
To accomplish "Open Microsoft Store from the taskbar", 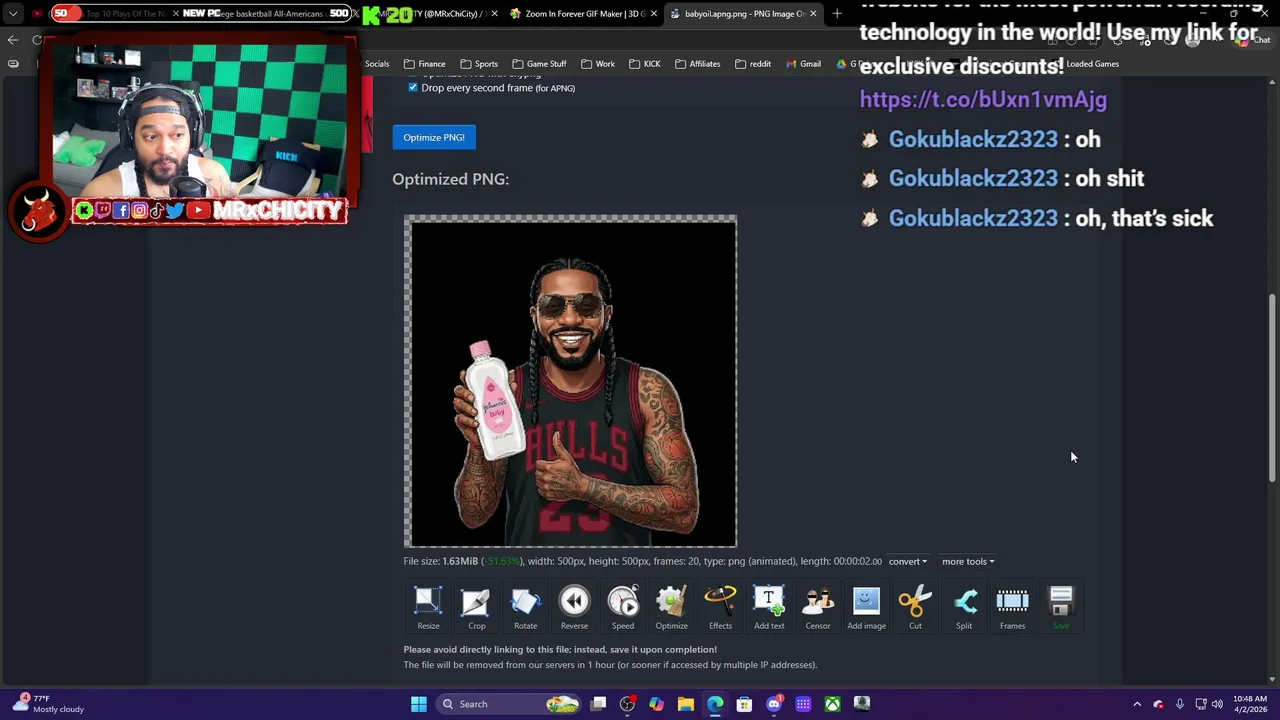I will [744, 704].
